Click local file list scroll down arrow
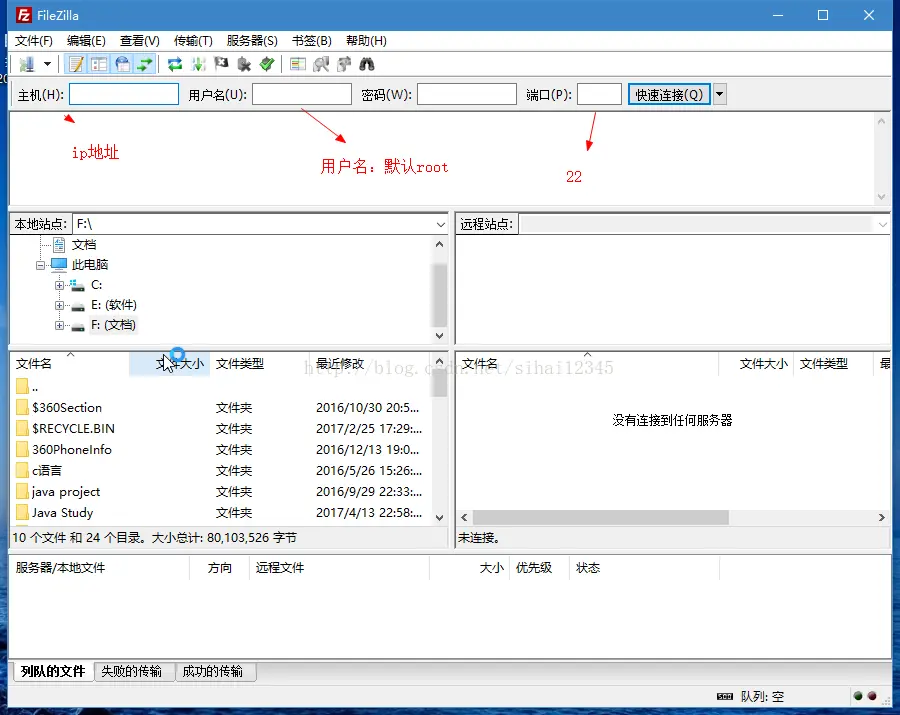 coord(440,518)
